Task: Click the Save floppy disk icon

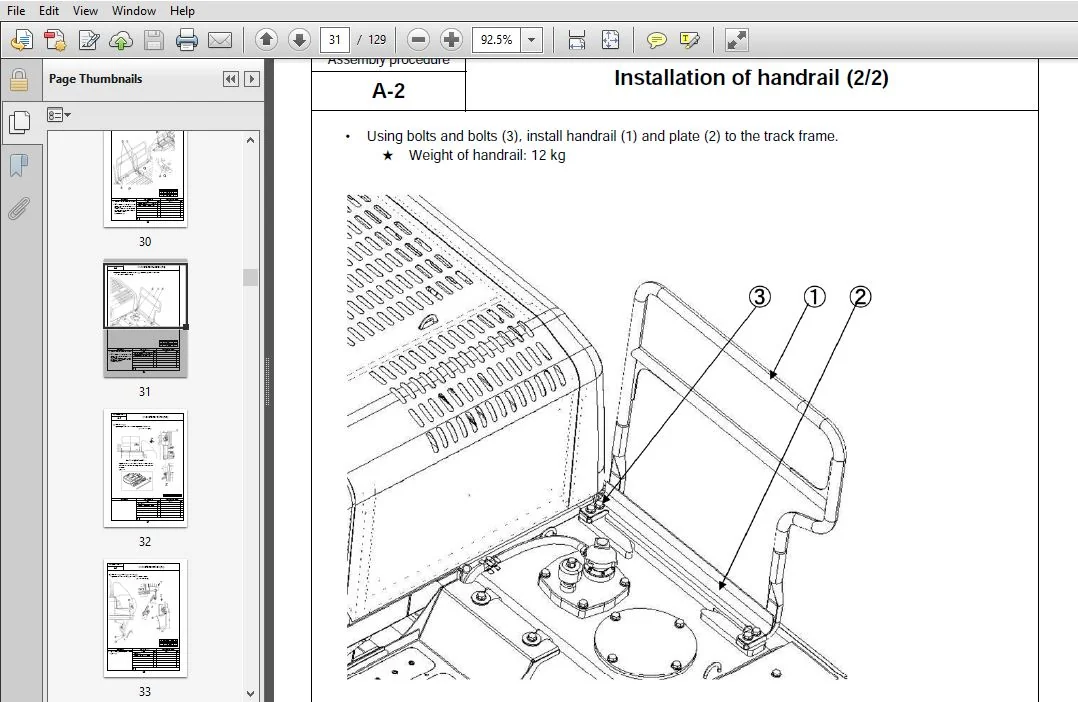Action: pos(154,40)
